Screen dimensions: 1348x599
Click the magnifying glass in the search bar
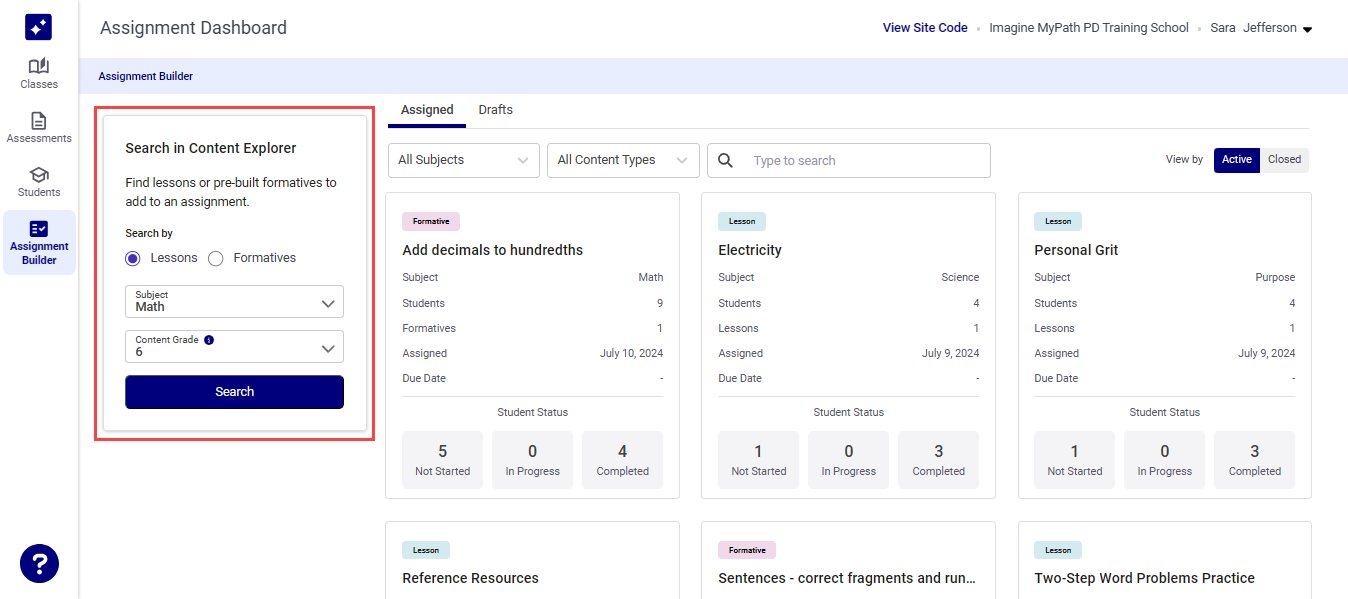(725, 160)
